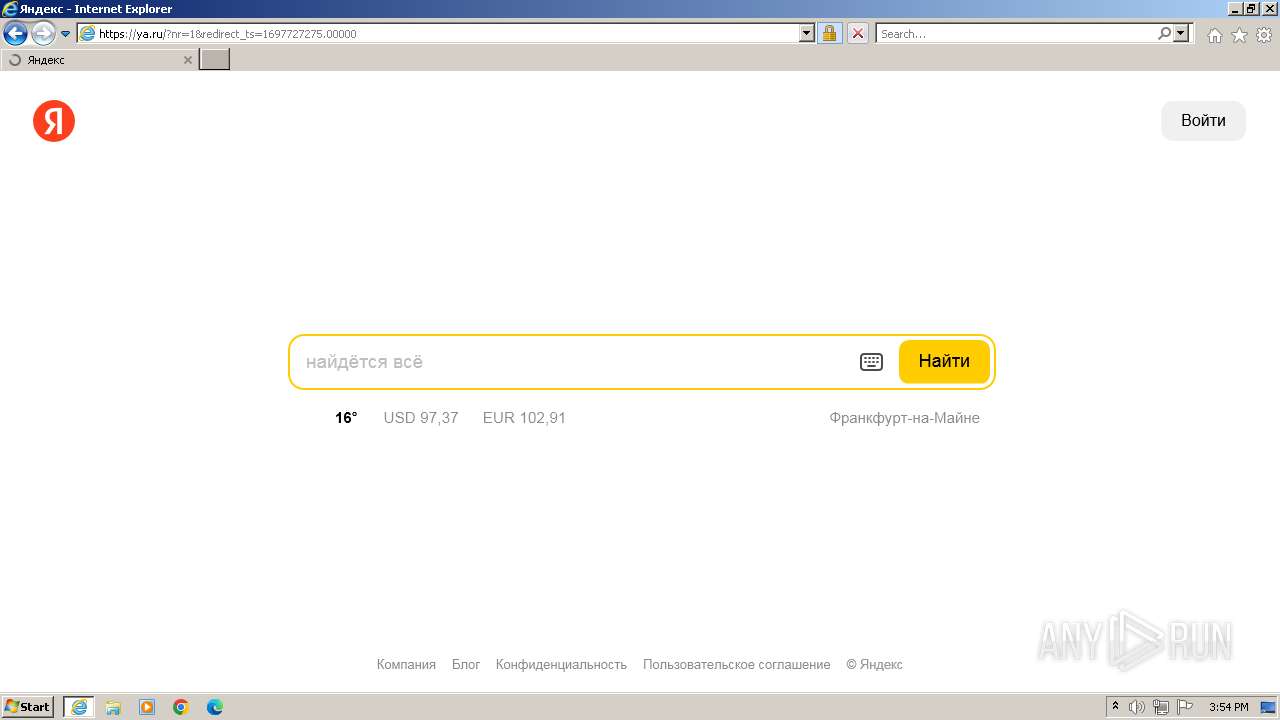
Task: Click the volume speaker tray icon
Action: click(1137, 707)
